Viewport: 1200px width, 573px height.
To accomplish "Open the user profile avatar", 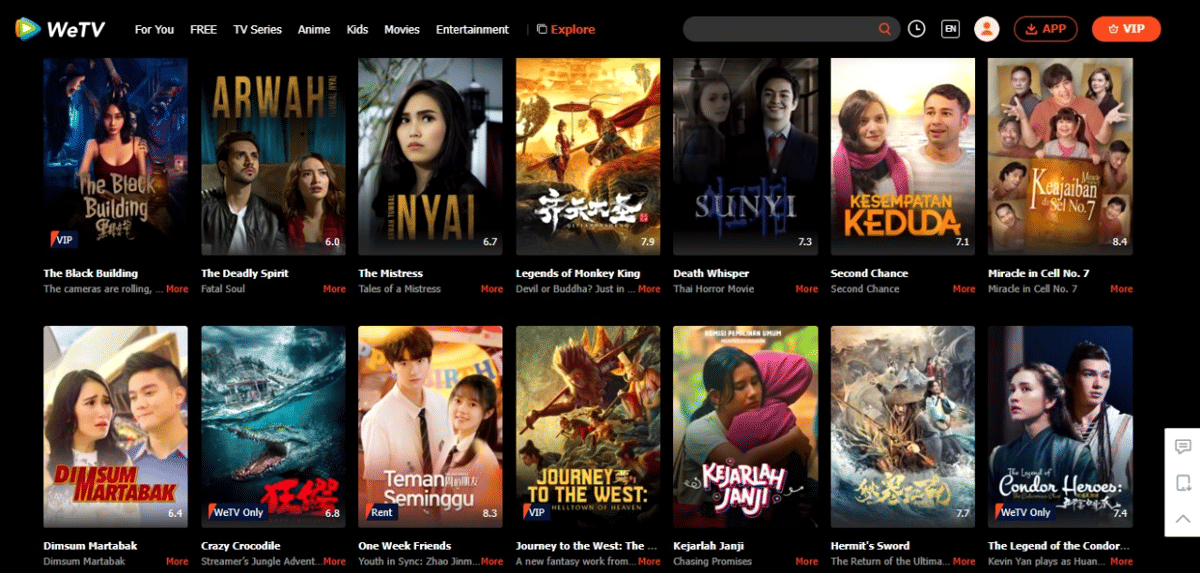I will coord(987,29).
